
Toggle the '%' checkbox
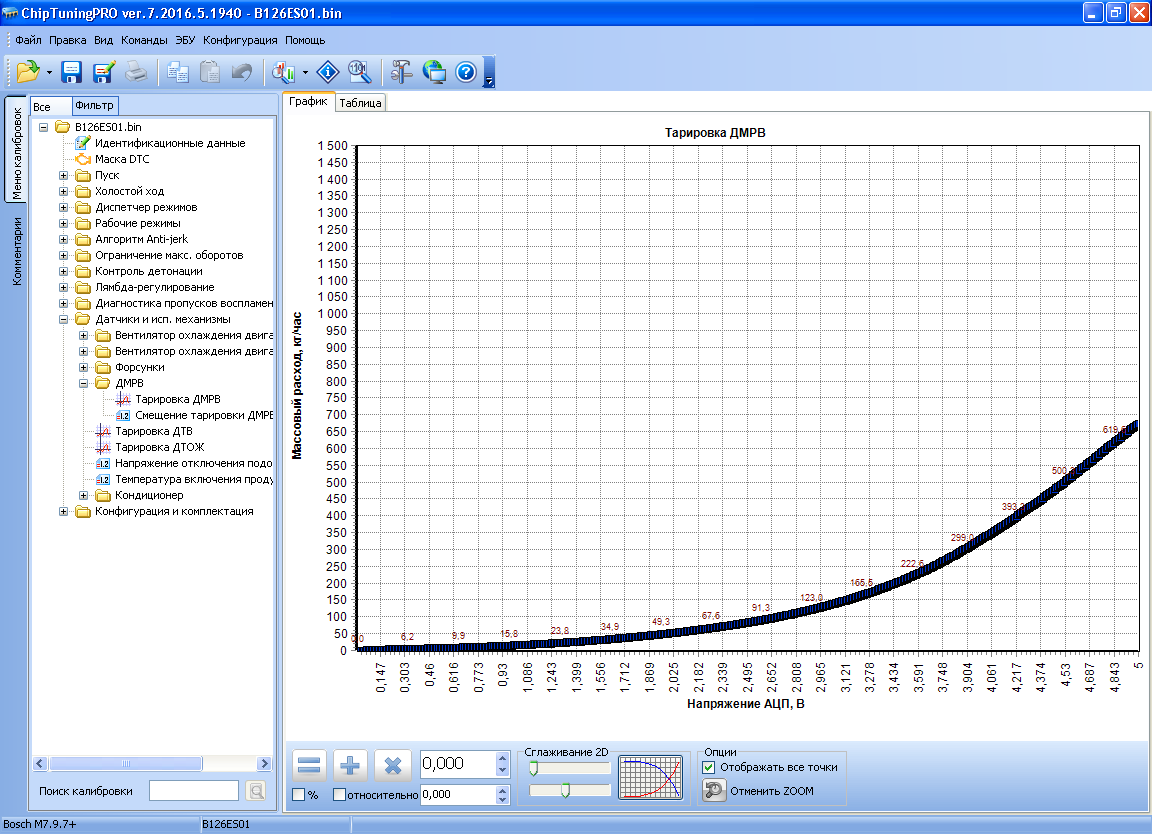coord(299,795)
